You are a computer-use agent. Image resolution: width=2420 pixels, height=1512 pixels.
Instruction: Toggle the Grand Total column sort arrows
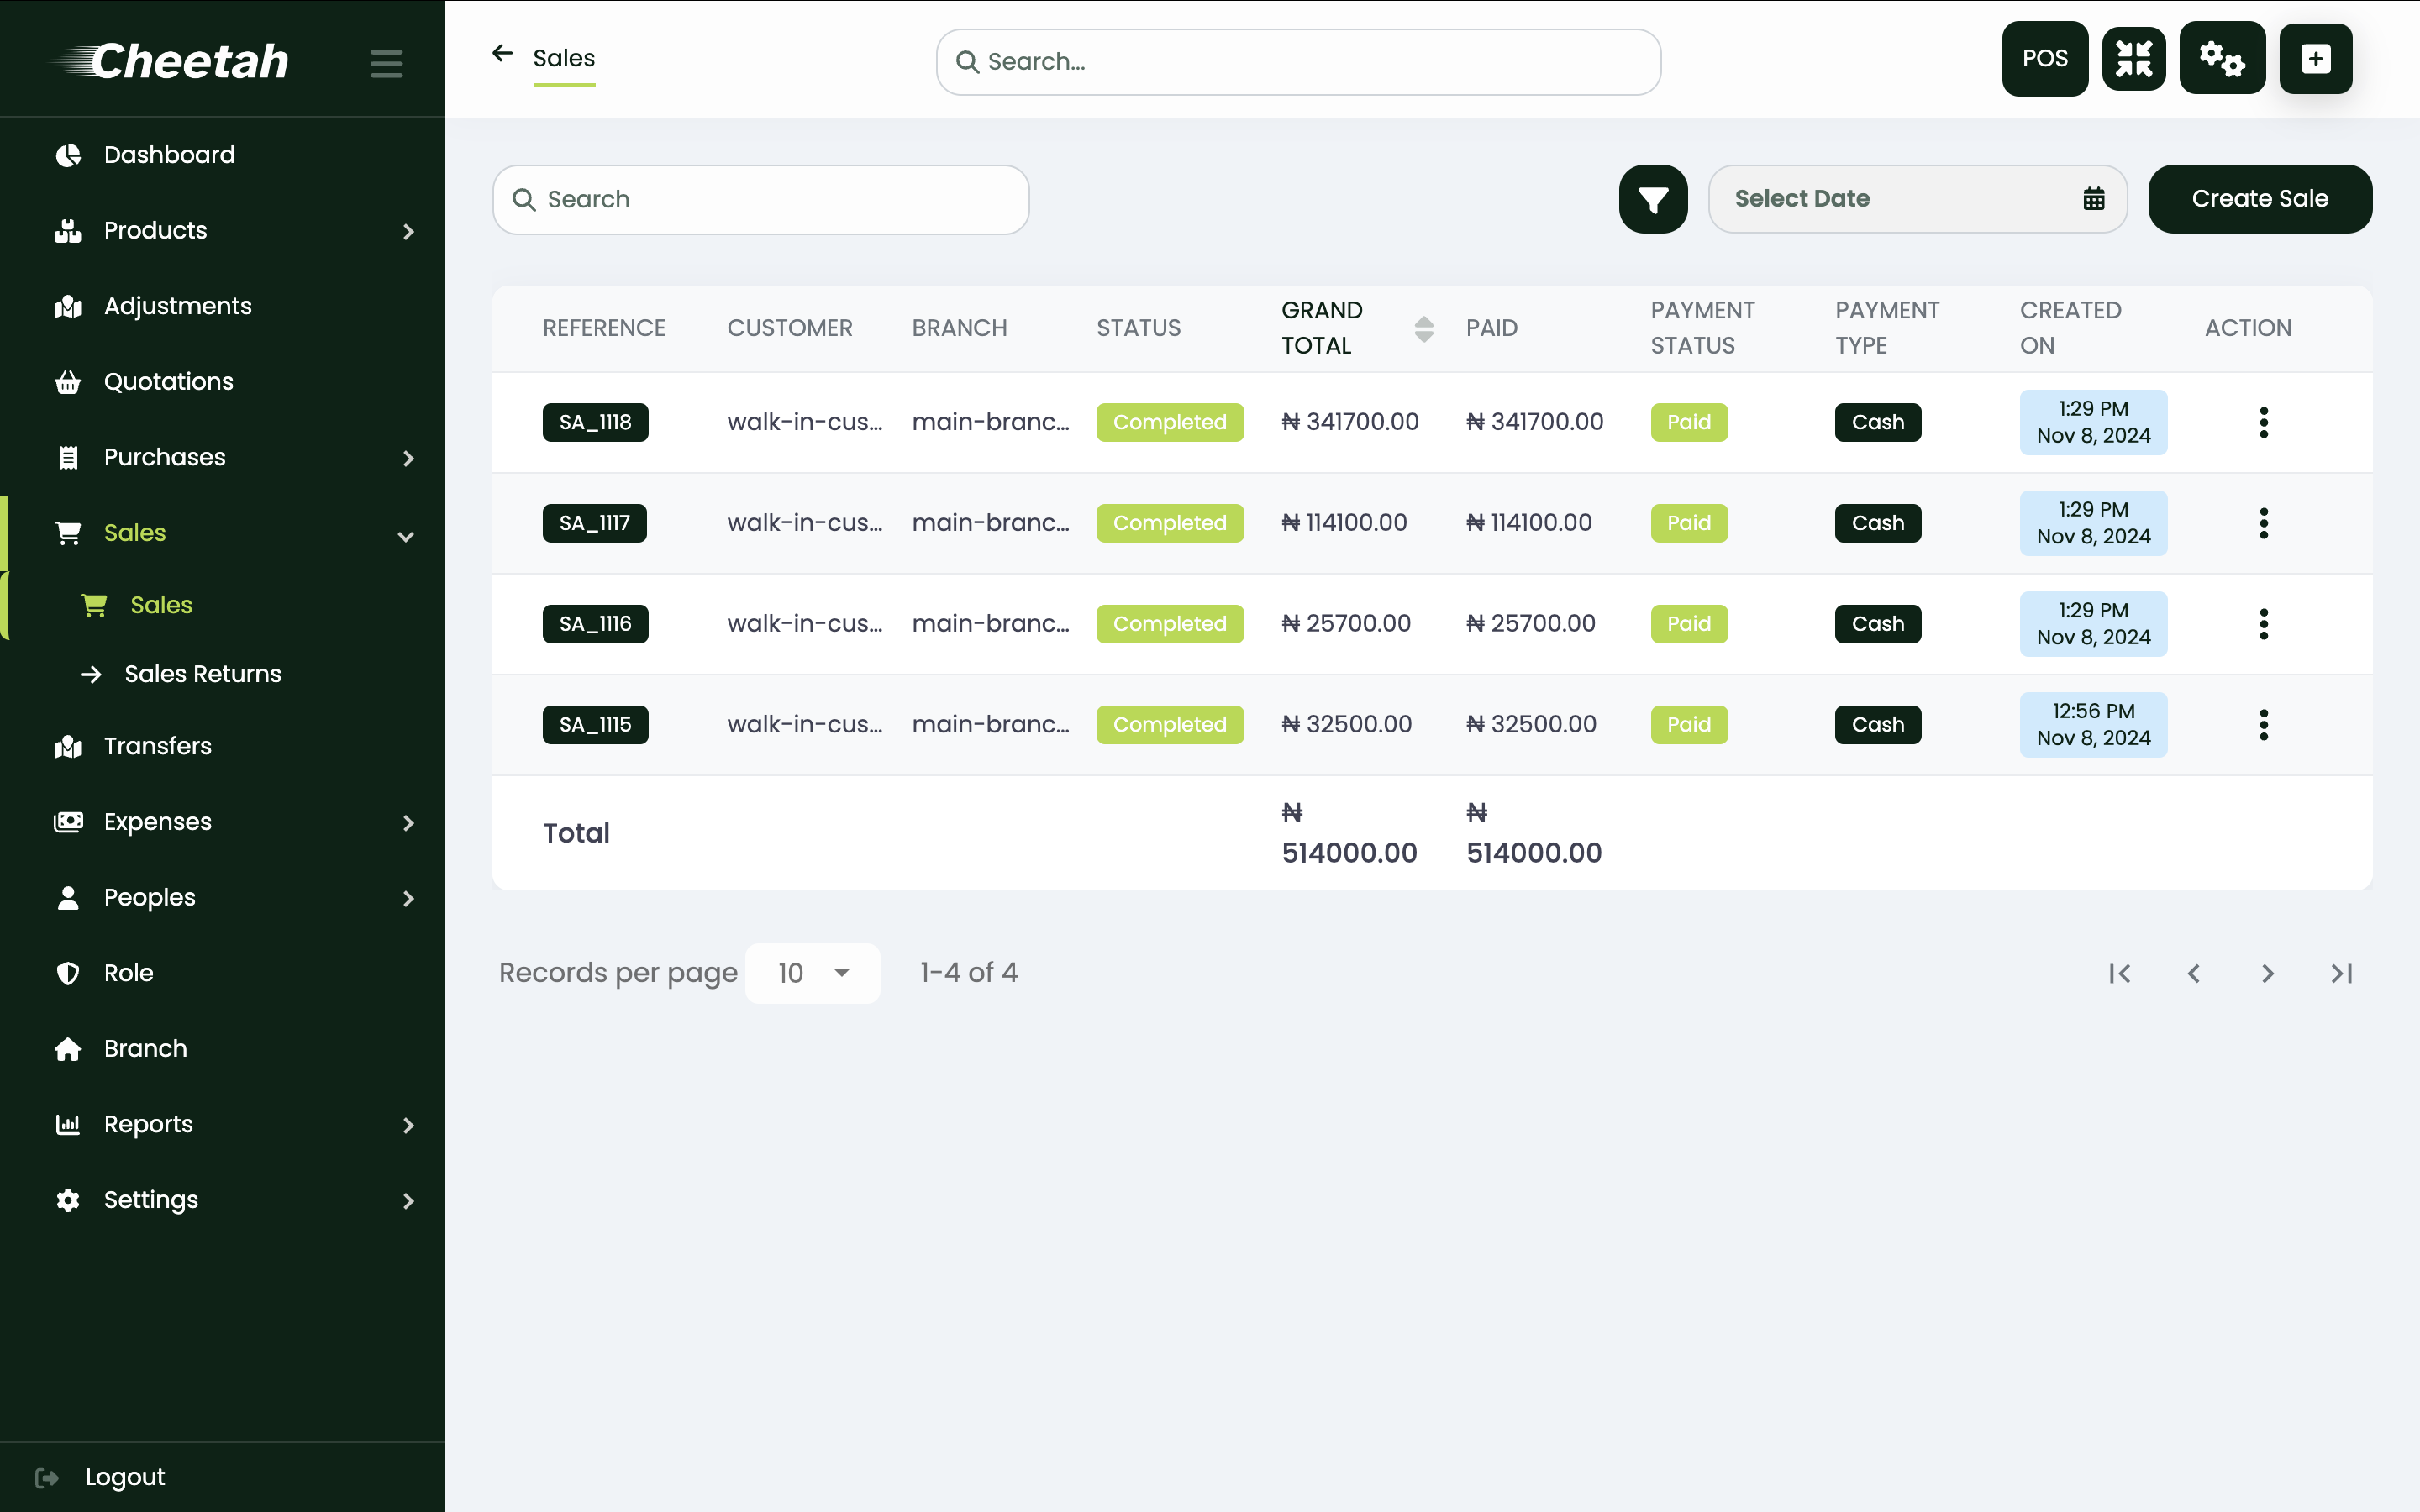[1423, 328]
